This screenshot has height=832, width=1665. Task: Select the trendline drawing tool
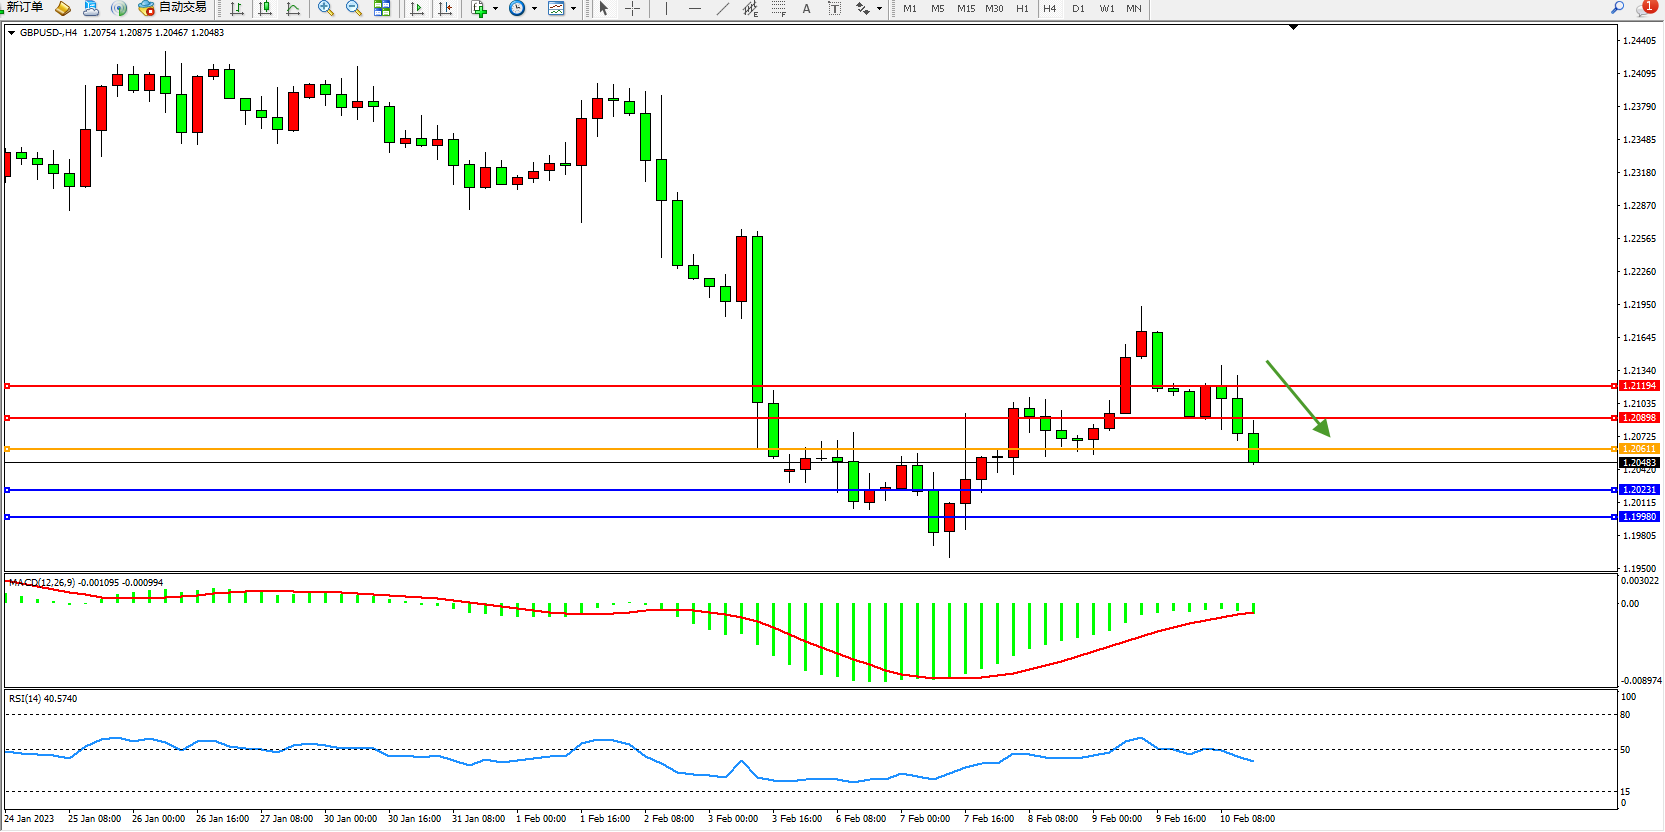coord(722,8)
